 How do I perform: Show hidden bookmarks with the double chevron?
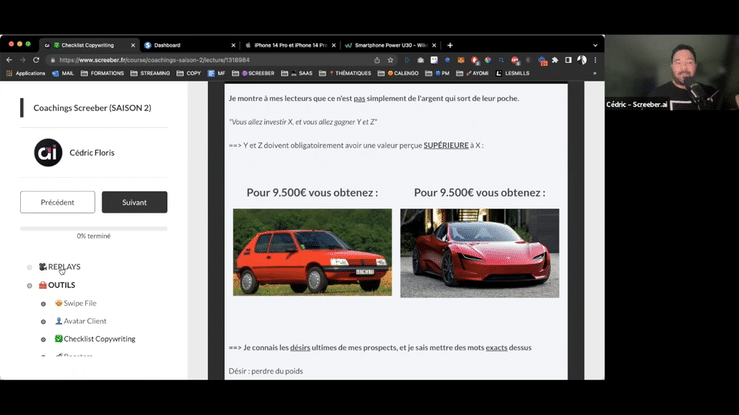[x=595, y=73]
